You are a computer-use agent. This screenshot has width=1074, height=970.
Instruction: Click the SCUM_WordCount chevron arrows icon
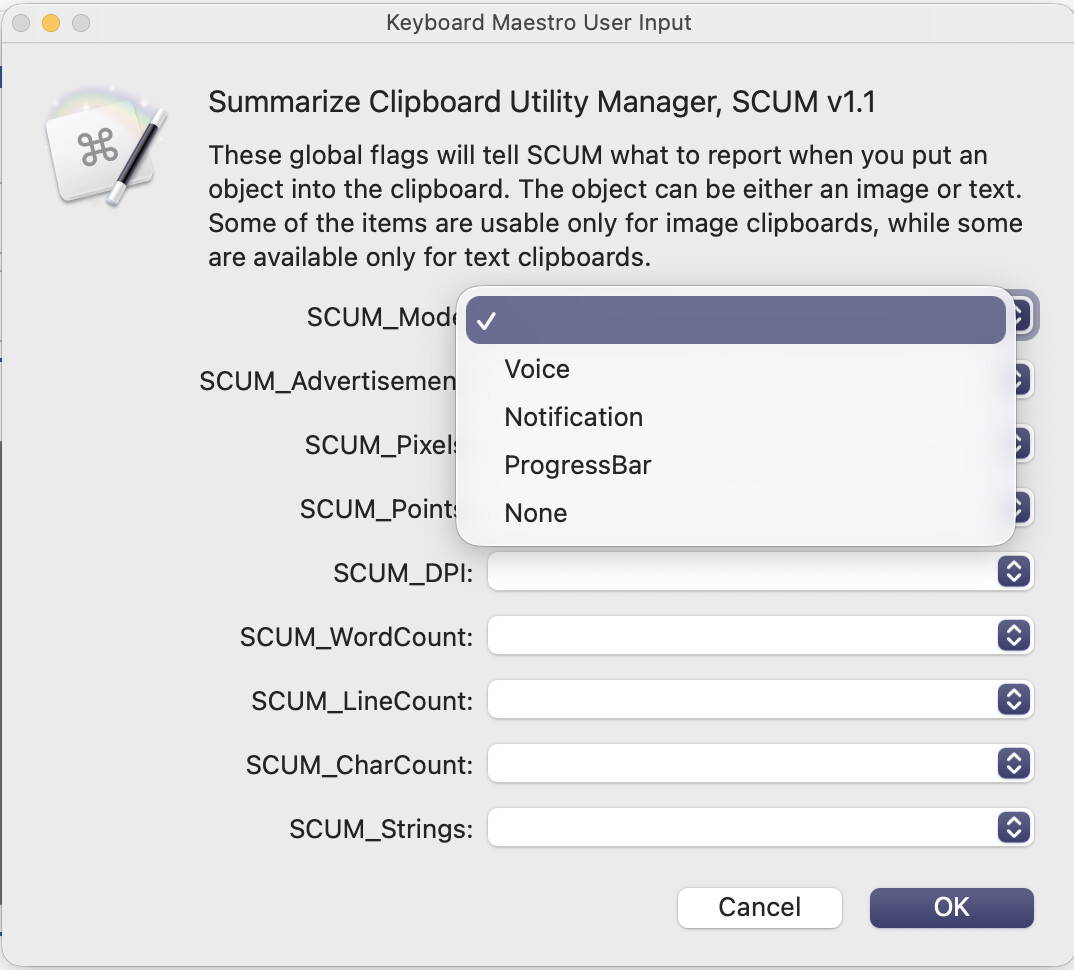click(1013, 636)
